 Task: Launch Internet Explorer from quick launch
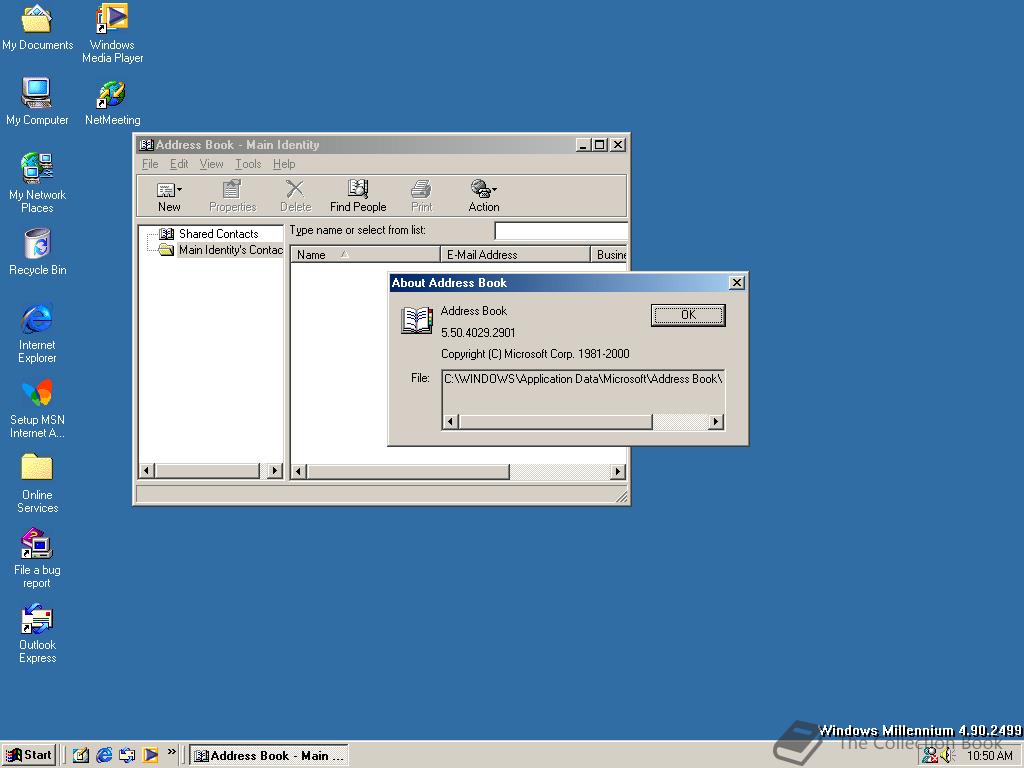[x=104, y=755]
